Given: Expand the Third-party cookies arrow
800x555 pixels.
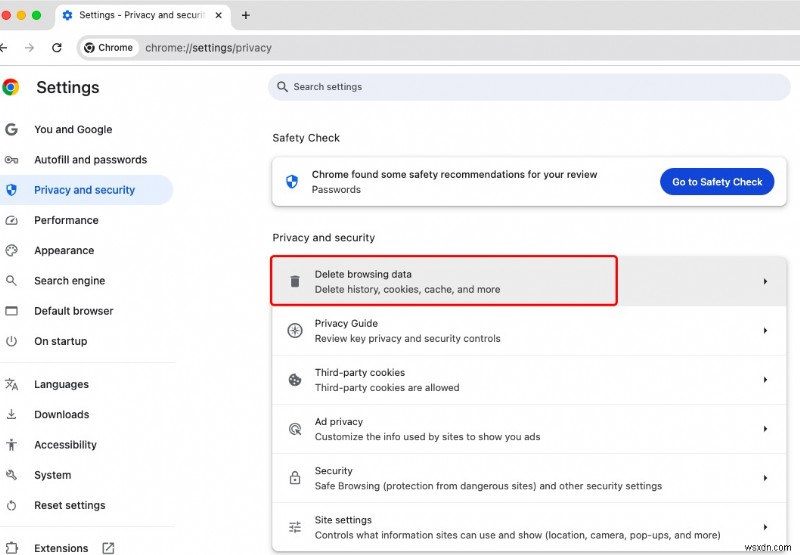Looking at the screenshot, I should click(765, 380).
